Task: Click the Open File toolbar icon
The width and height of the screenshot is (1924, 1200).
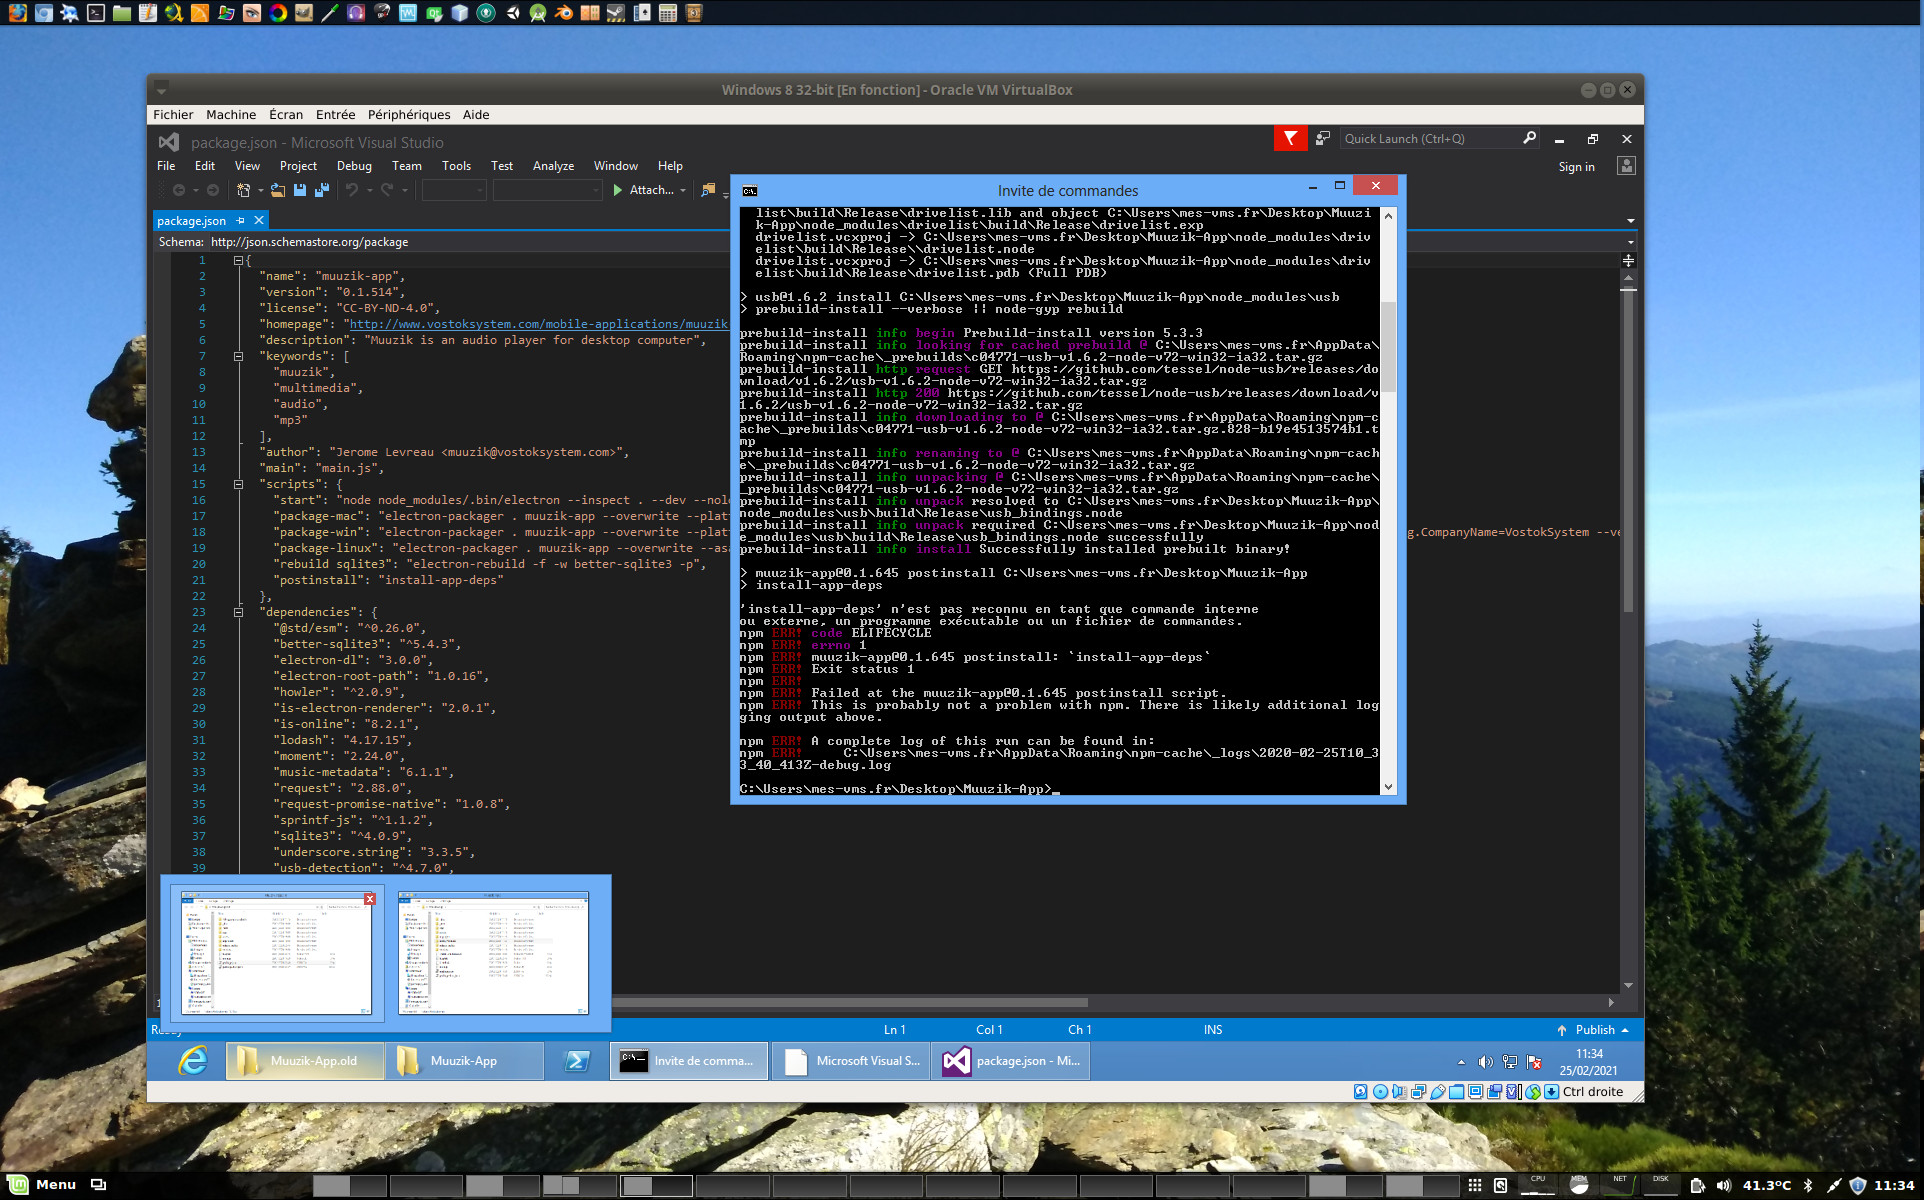Action: [278, 190]
